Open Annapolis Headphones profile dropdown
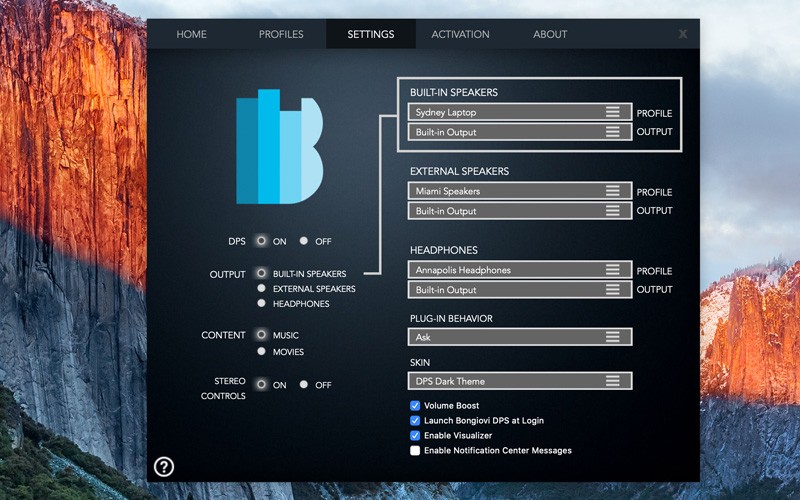800x500 pixels. [x=520, y=269]
